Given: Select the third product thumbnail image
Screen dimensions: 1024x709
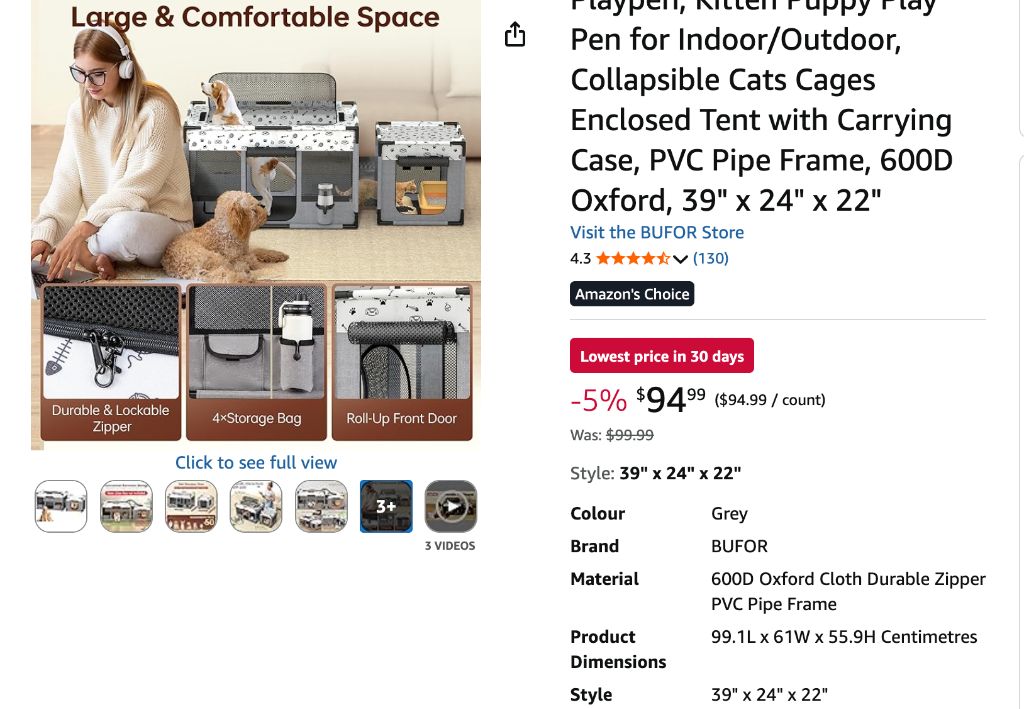Looking at the screenshot, I should point(191,506).
